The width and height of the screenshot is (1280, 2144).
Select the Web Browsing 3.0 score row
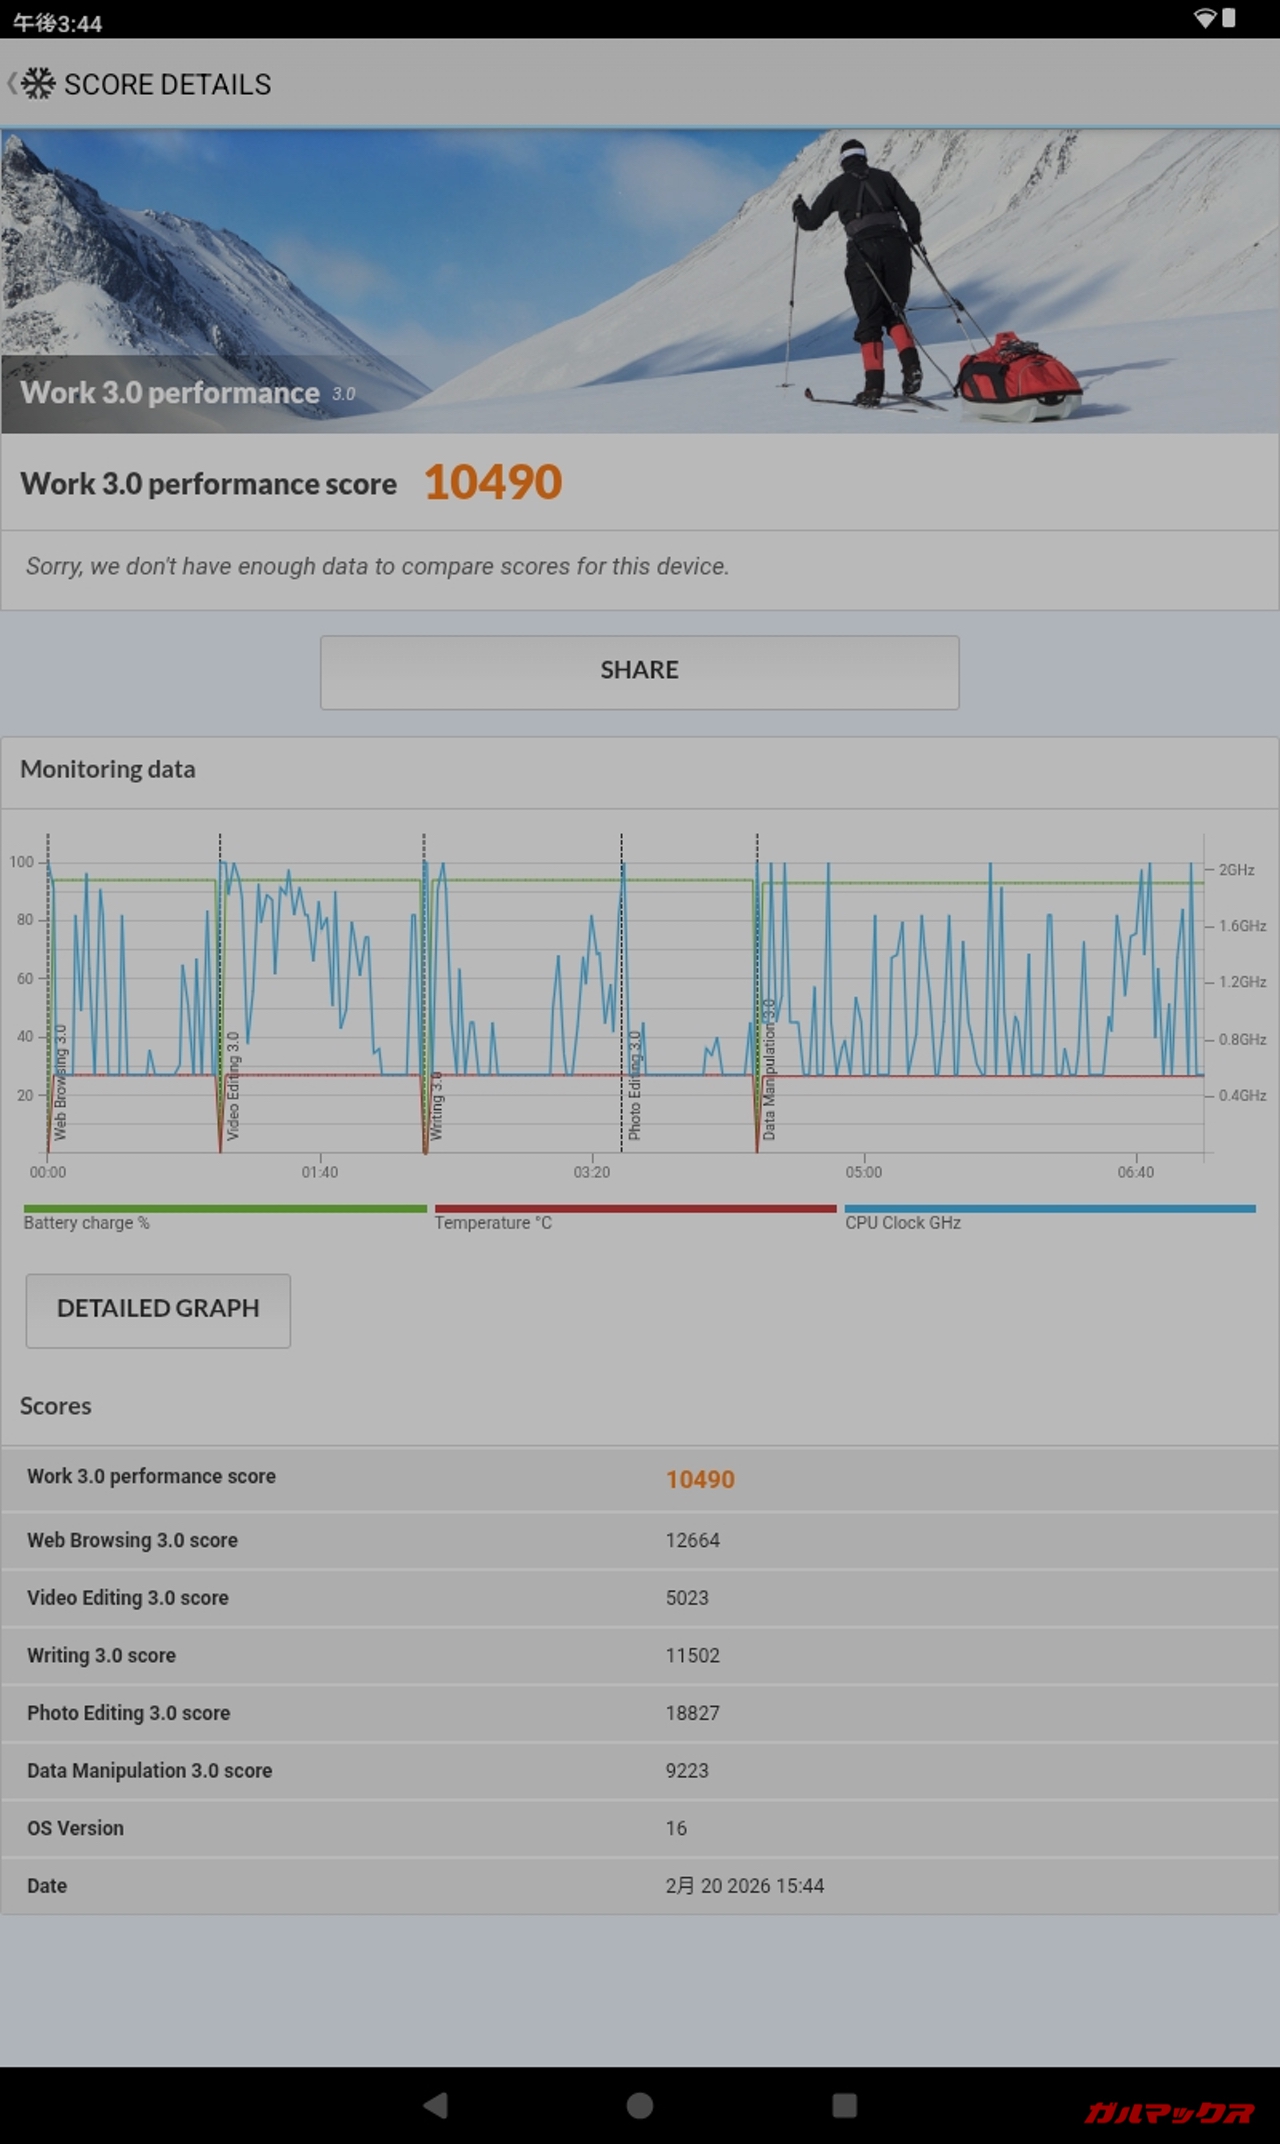point(640,1540)
